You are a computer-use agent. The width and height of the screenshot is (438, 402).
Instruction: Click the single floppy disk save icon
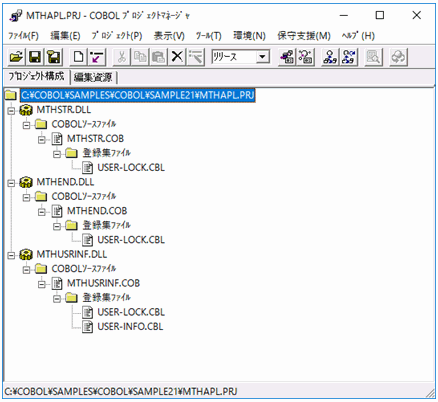(35, 57)
